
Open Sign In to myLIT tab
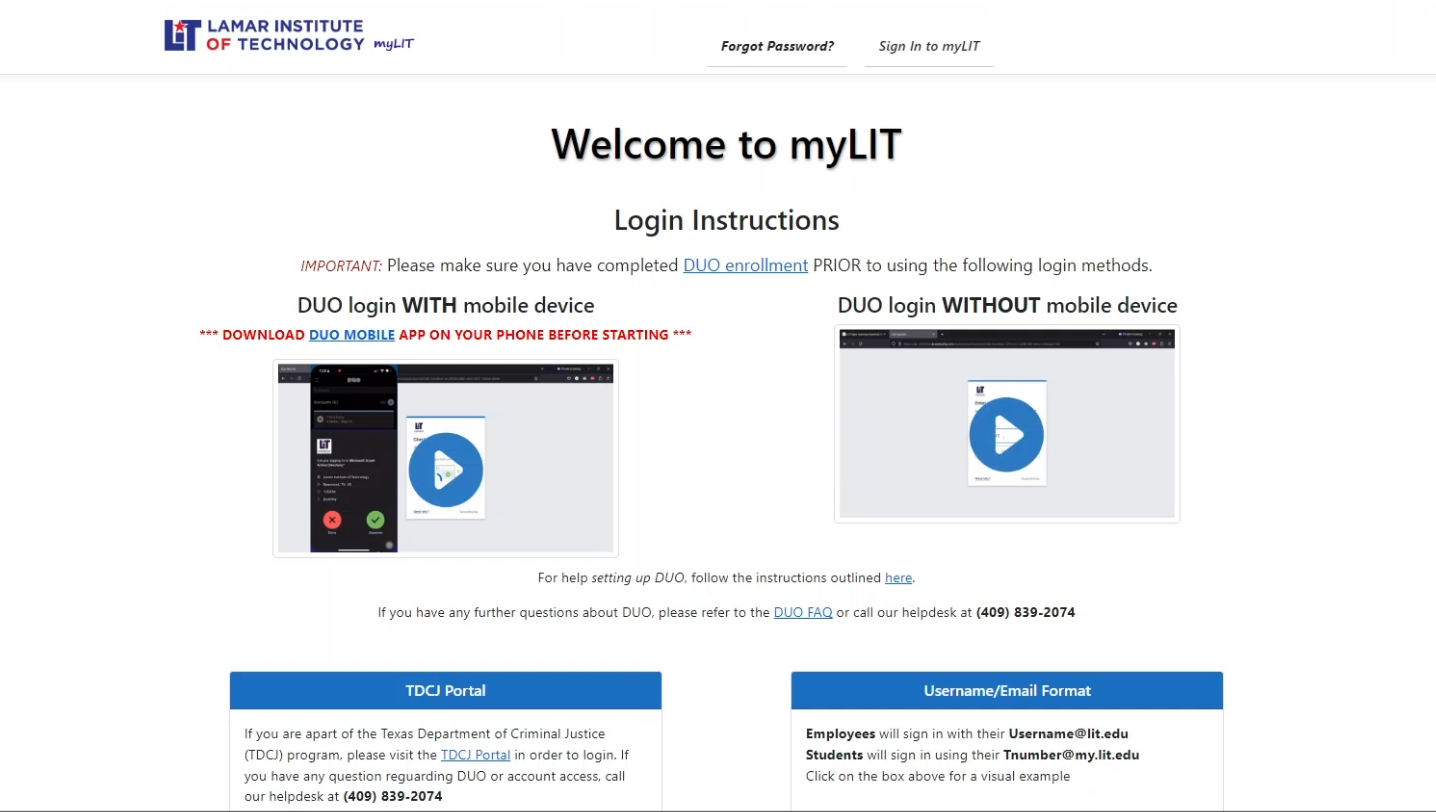[x=929, y=46]
